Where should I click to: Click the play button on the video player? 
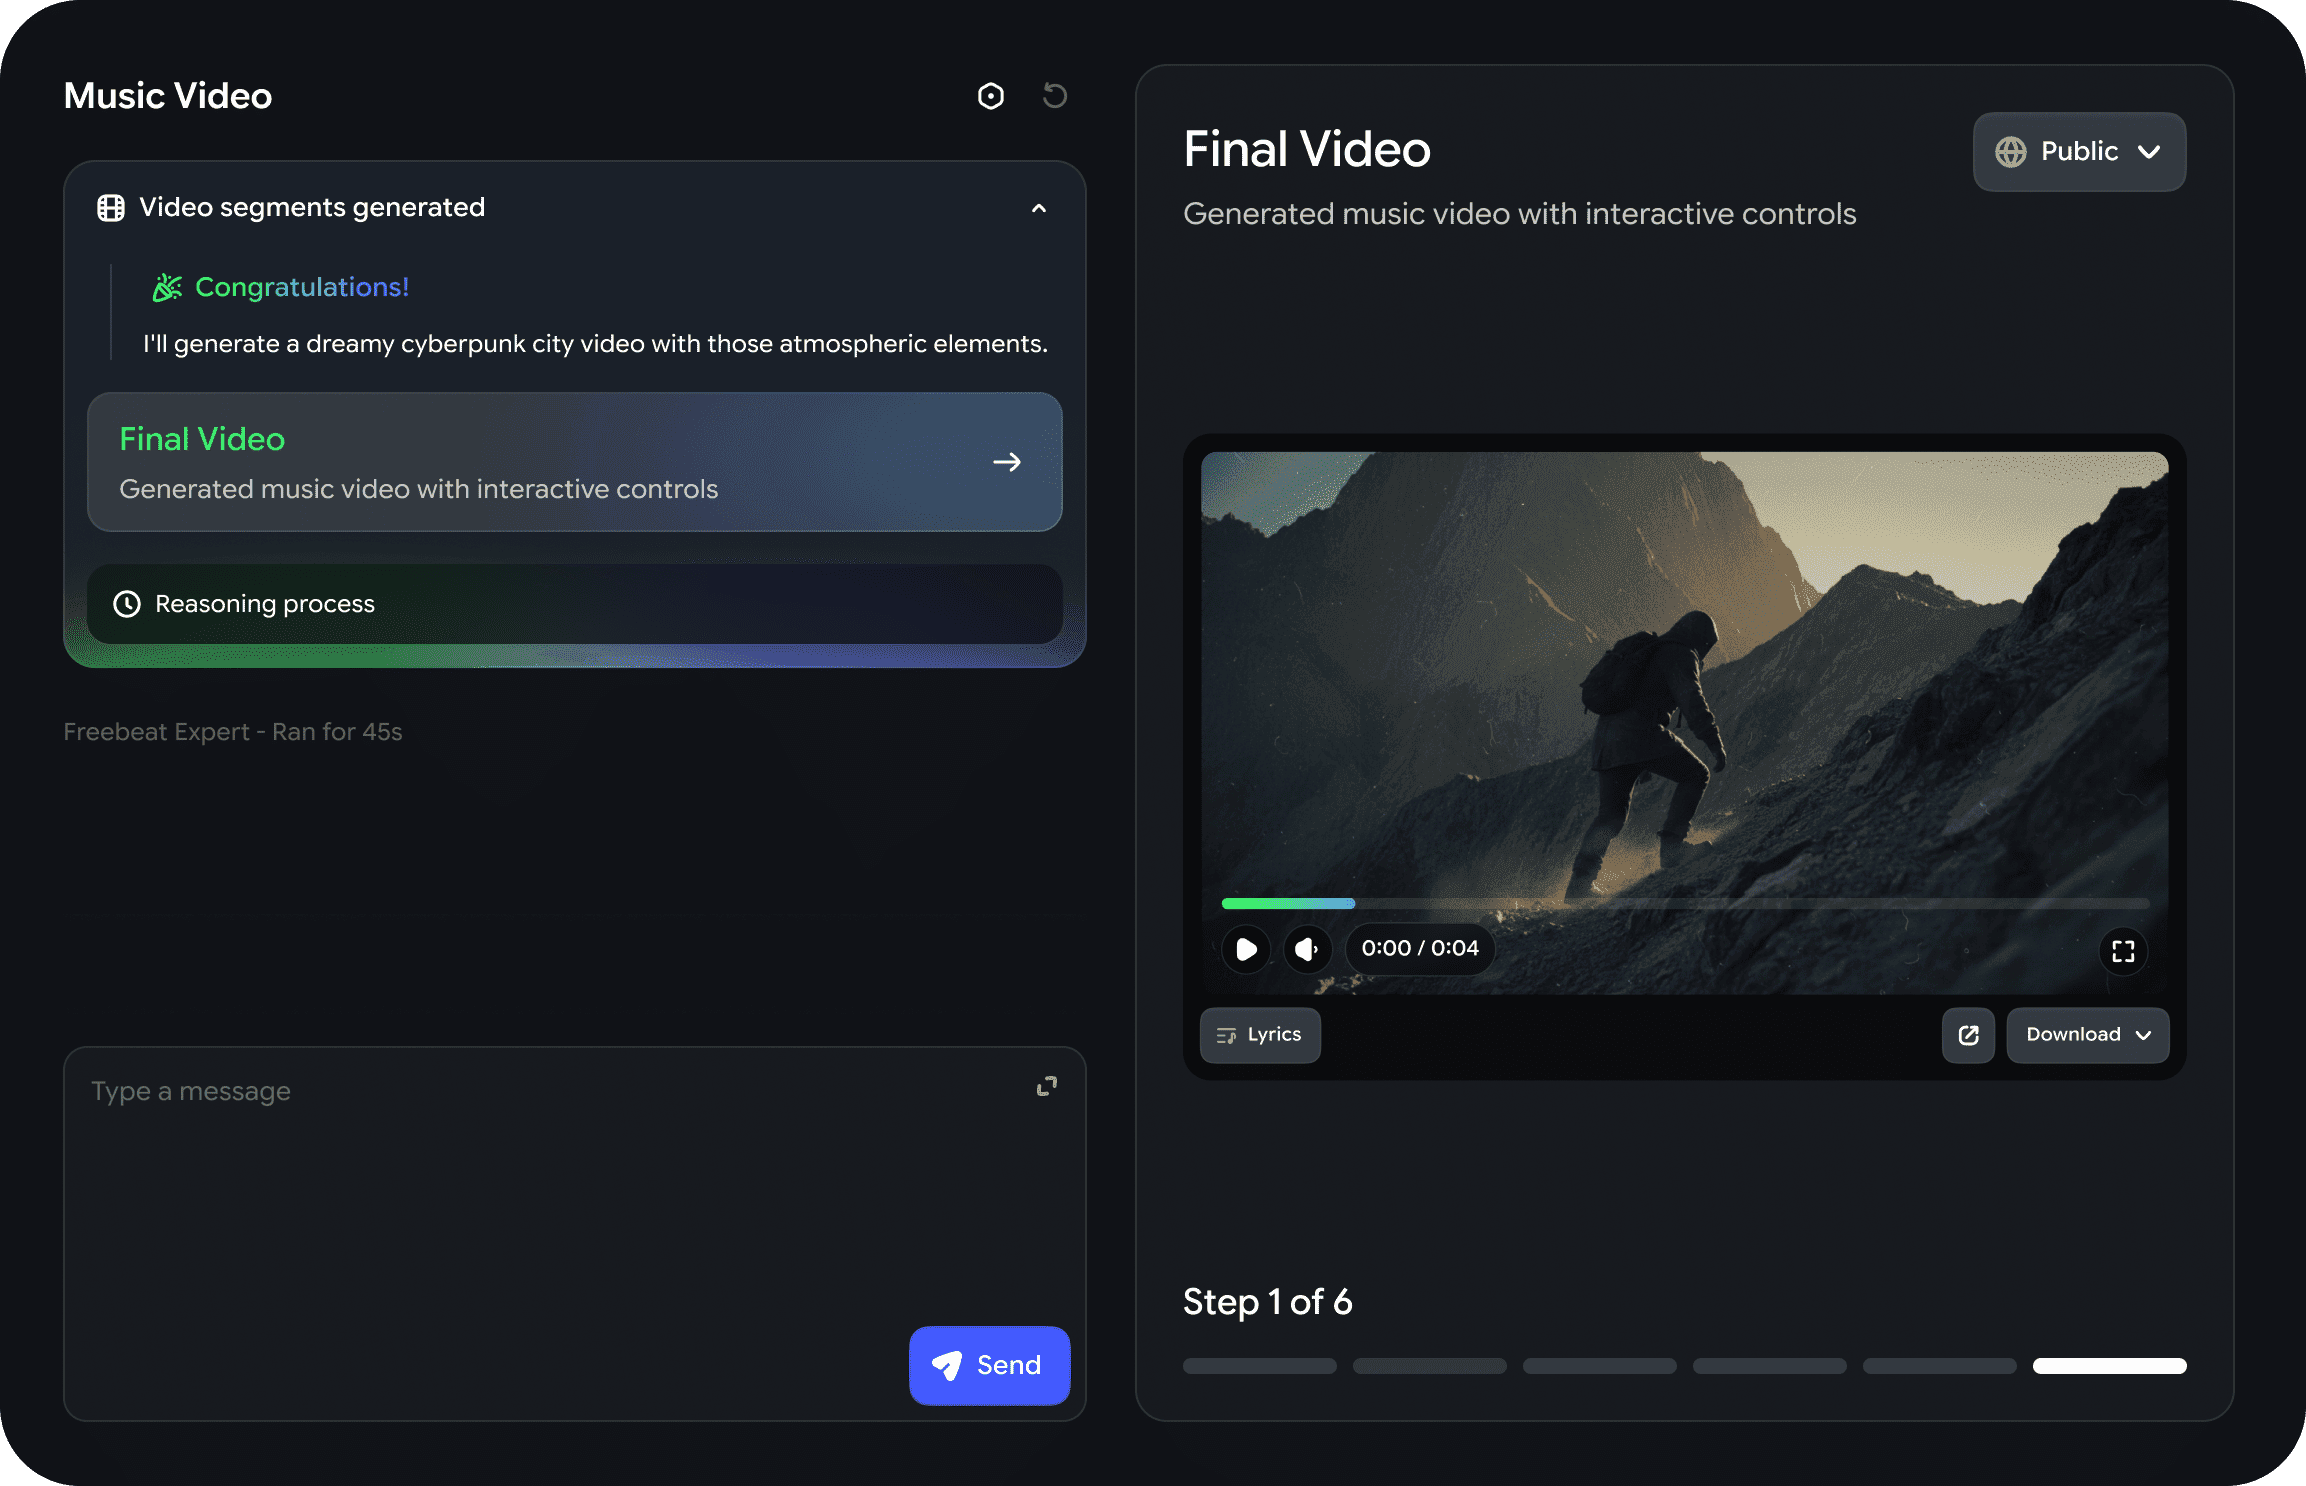coord(1245,949)
